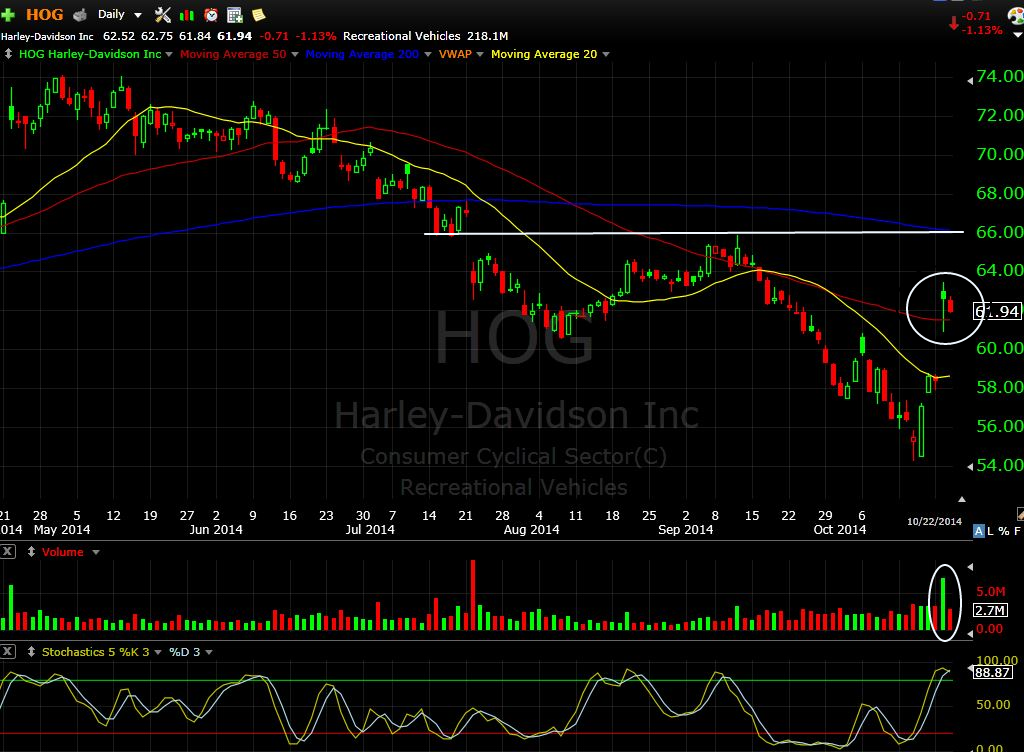Close the Stochastics pane with its X
This screenshot has width=1024, height=752.
[7, 651]
